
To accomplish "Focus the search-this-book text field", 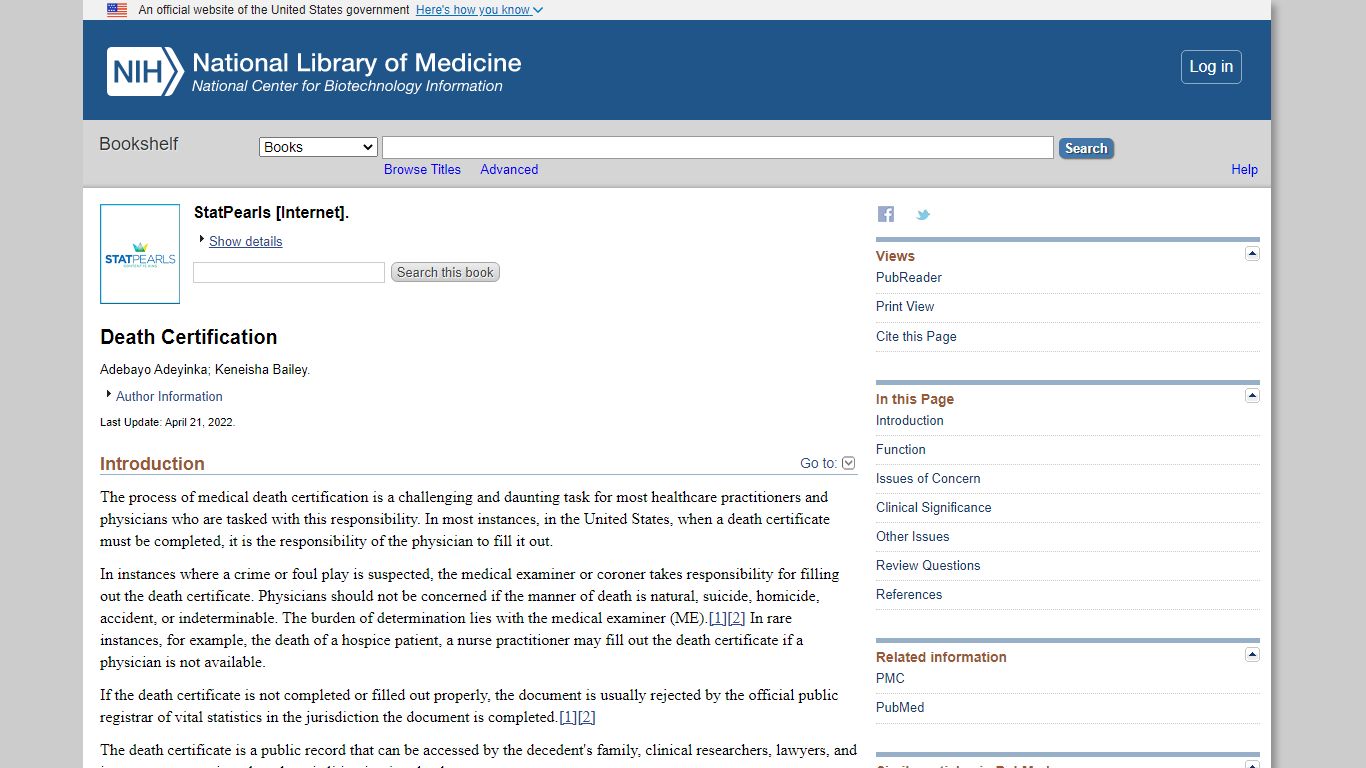I will [x=289, y=272].
